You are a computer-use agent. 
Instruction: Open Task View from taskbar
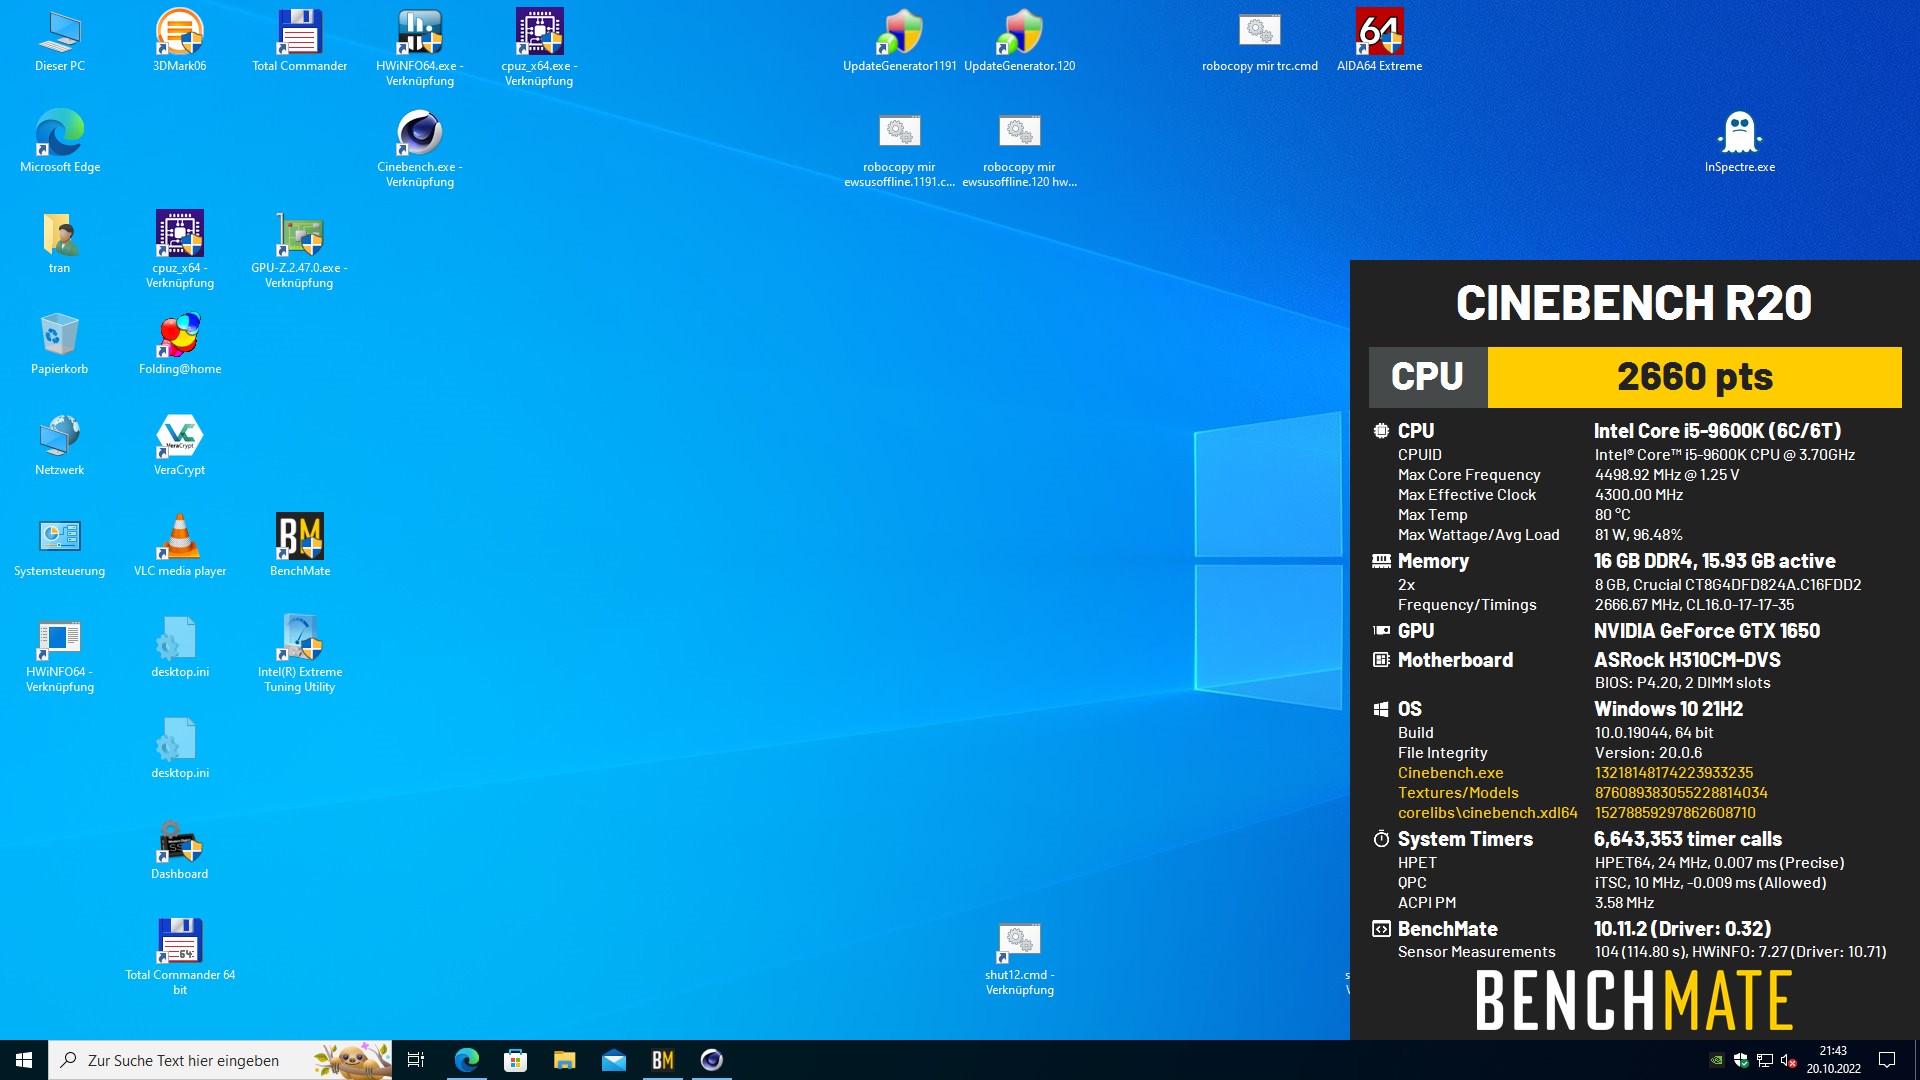click(x=416, y=1060)
